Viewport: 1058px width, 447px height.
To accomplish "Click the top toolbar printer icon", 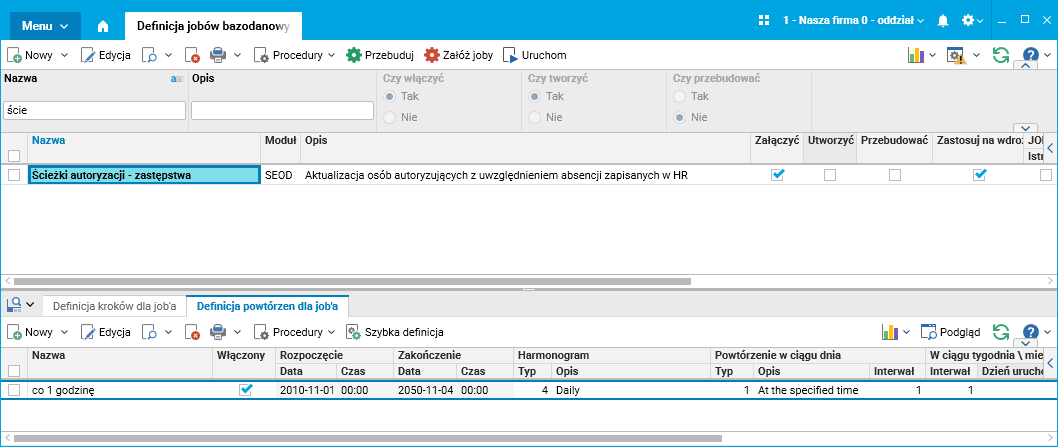I will tap(217, 55).
